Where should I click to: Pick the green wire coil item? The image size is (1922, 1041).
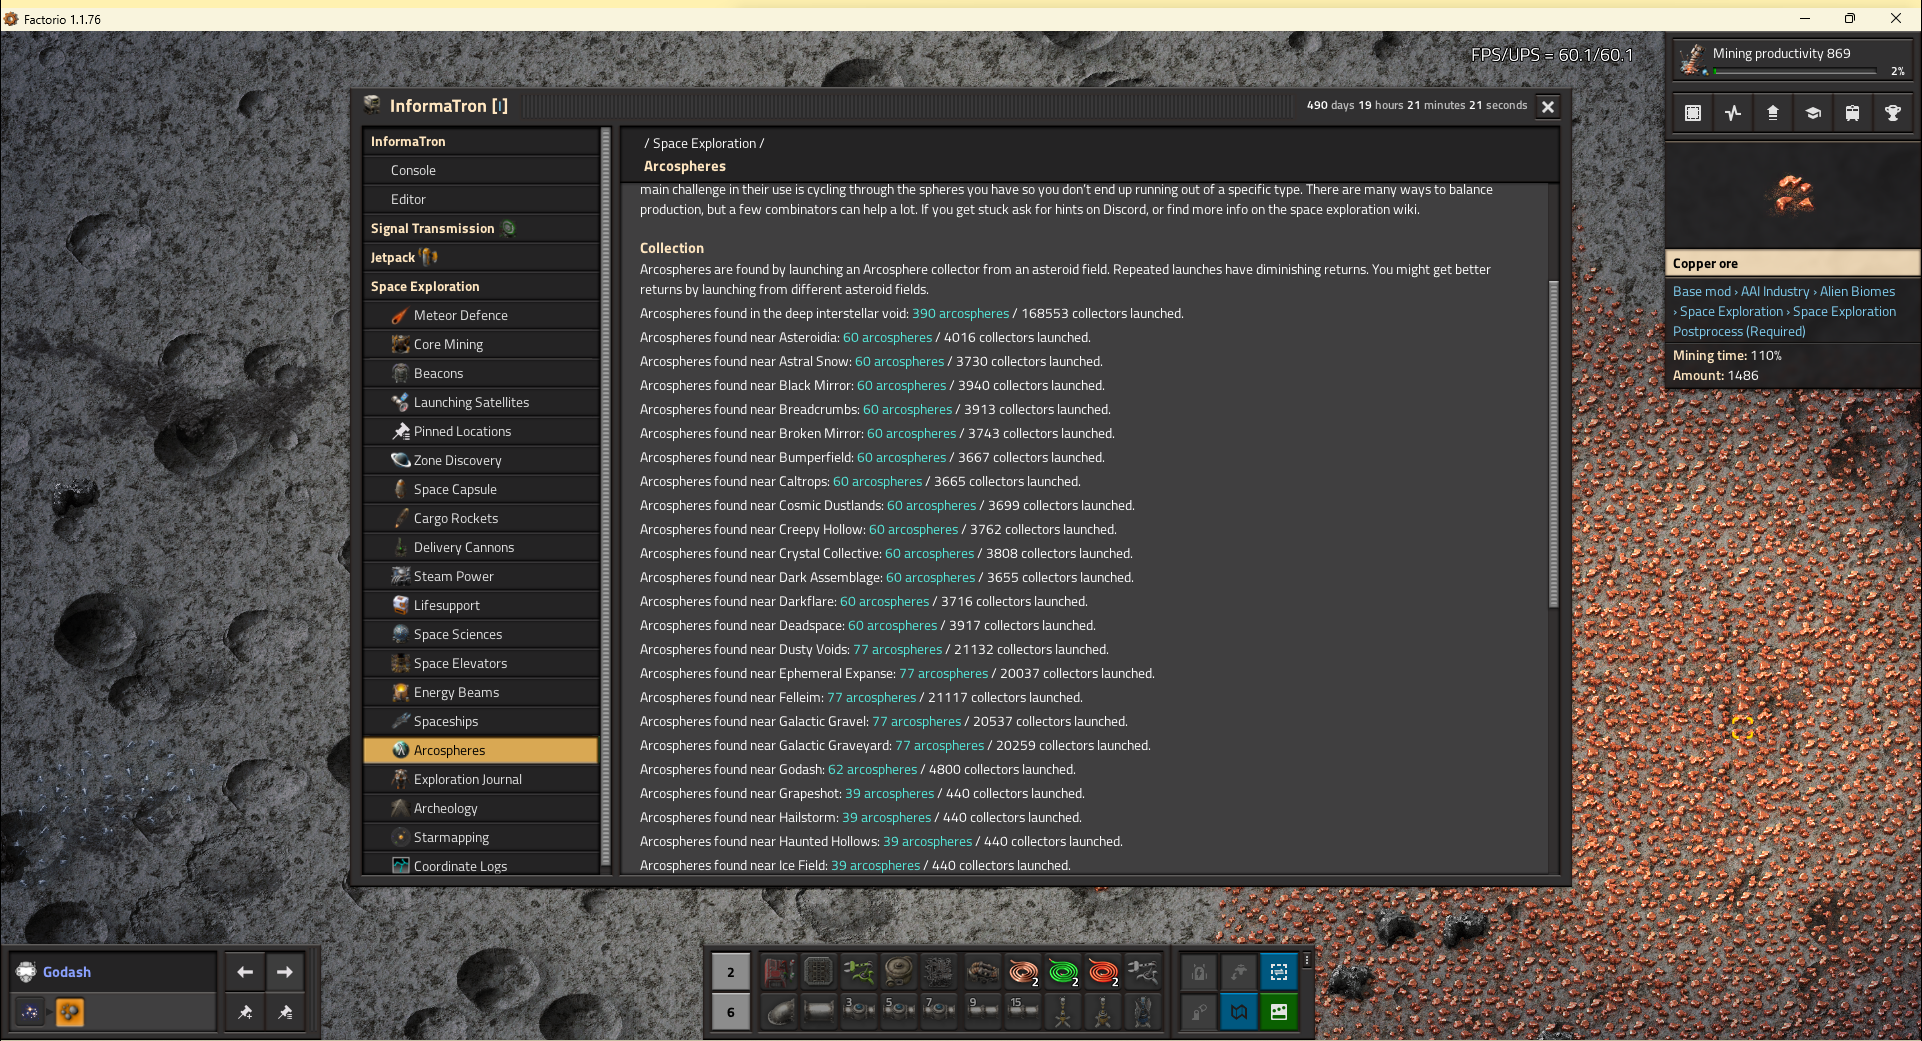1063,971
